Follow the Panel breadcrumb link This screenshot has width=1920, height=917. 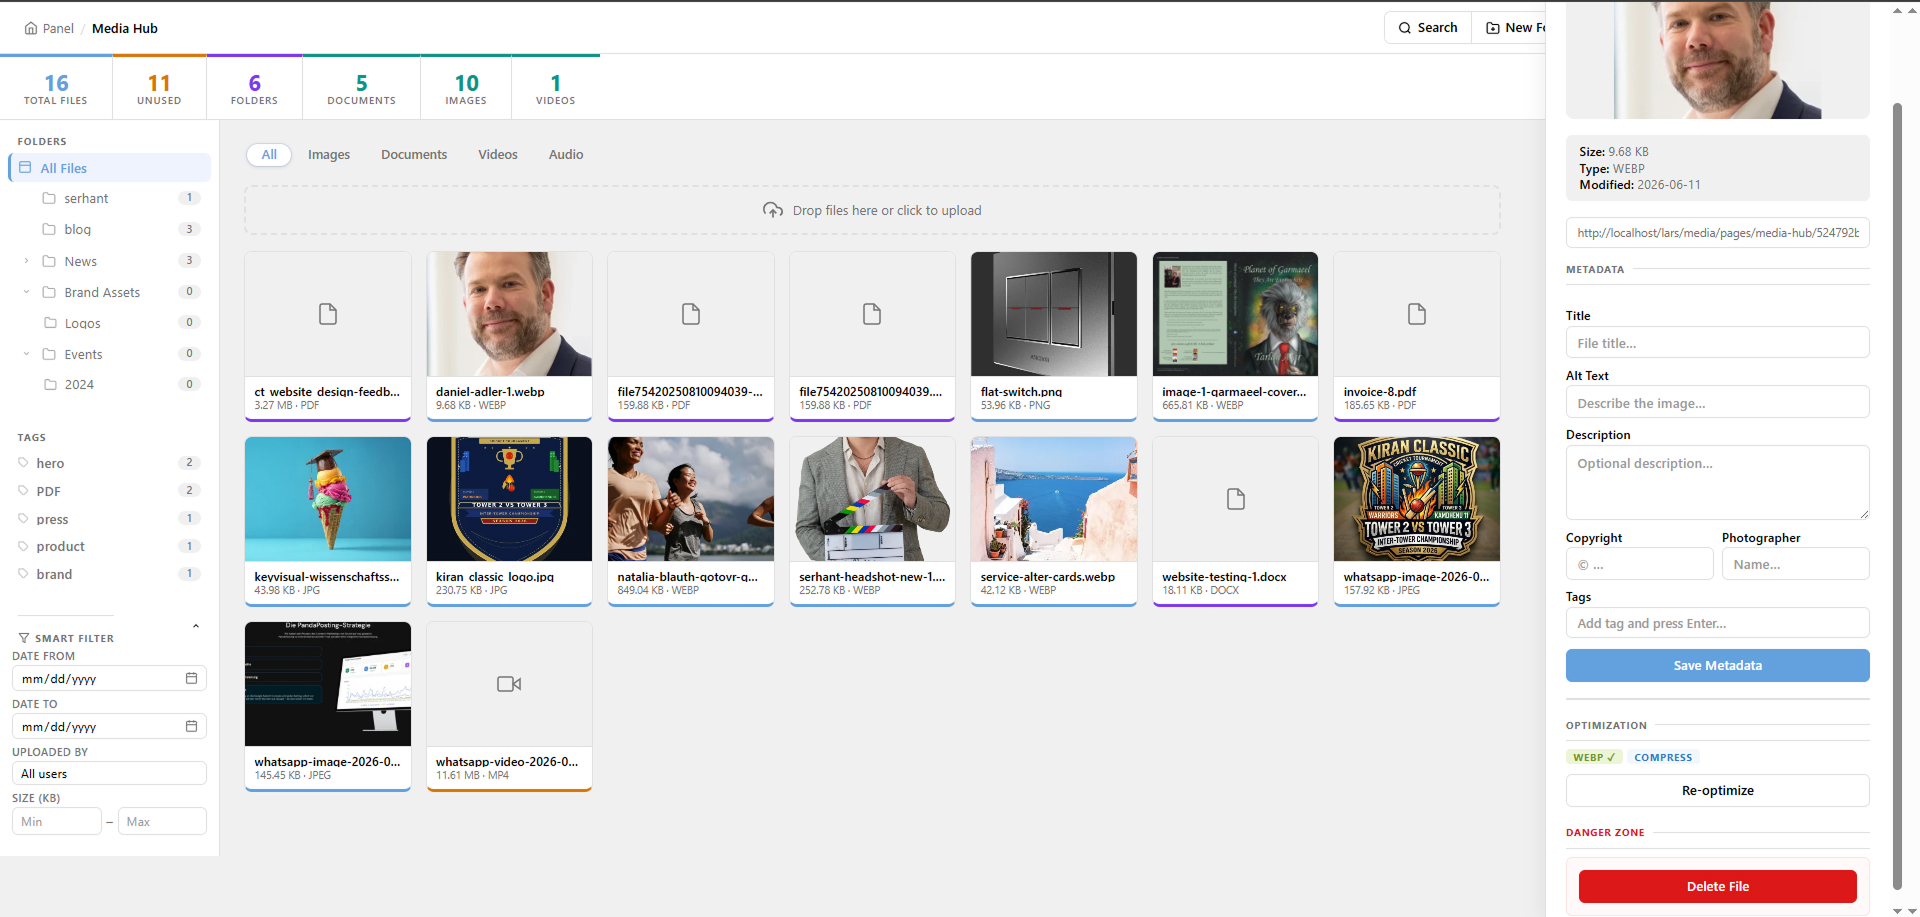click(x=58, y=28)
